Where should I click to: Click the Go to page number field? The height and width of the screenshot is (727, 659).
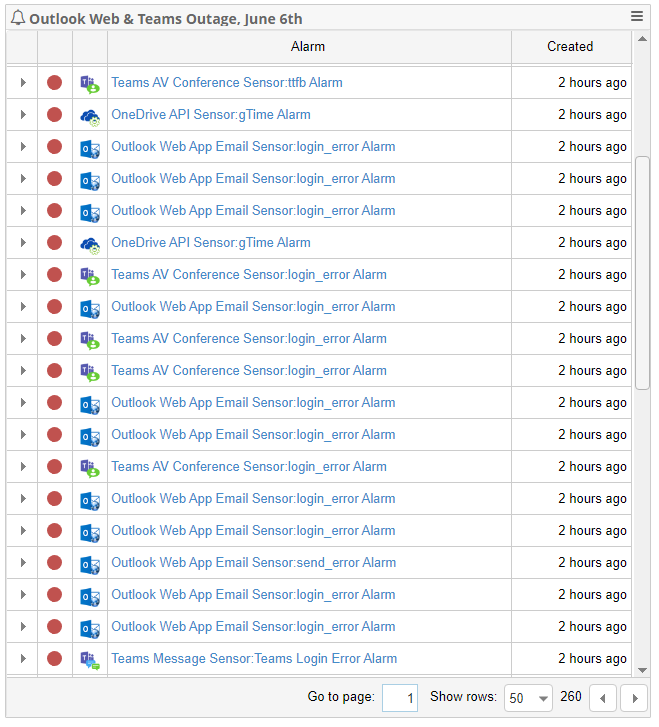[x=400, y=698]
